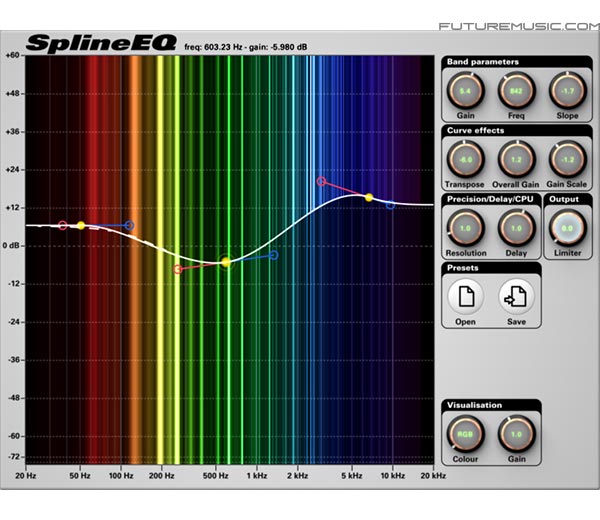Click the Slope knob

[x=567, y=91]
